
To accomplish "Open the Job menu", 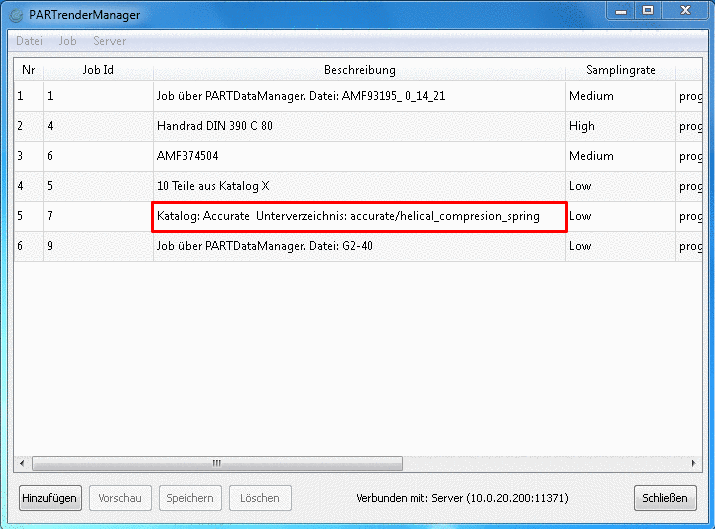I will click(67, 41).
